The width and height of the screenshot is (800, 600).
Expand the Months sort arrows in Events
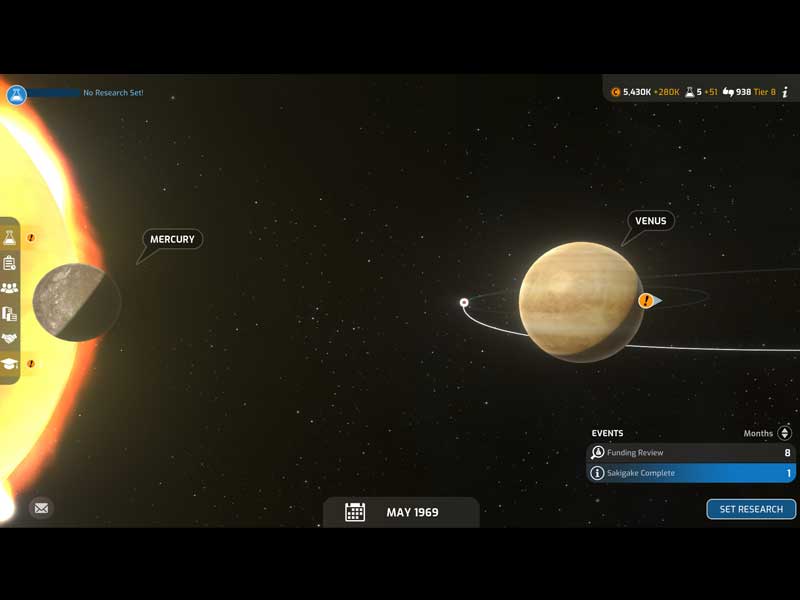click(x=784, y=433)
